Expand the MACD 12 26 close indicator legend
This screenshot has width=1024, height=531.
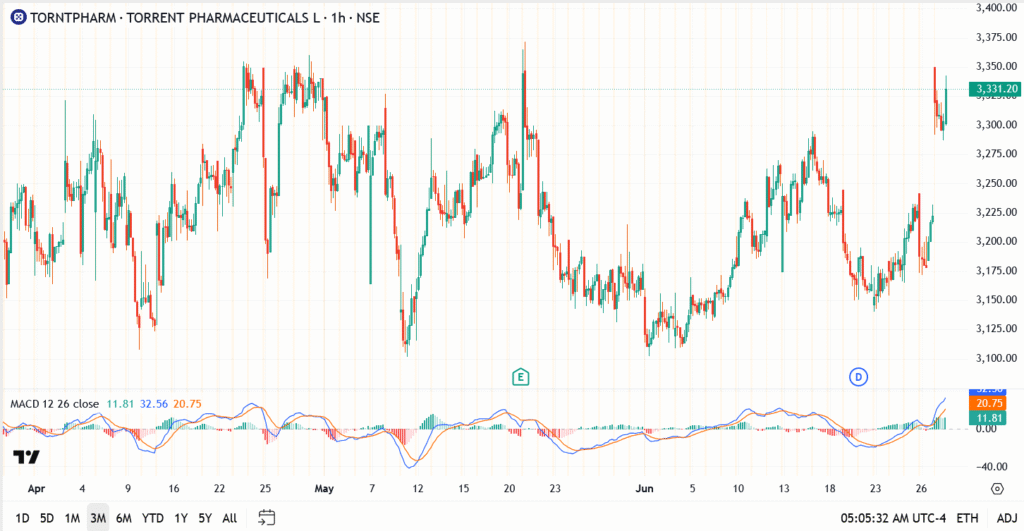point(54,404)
